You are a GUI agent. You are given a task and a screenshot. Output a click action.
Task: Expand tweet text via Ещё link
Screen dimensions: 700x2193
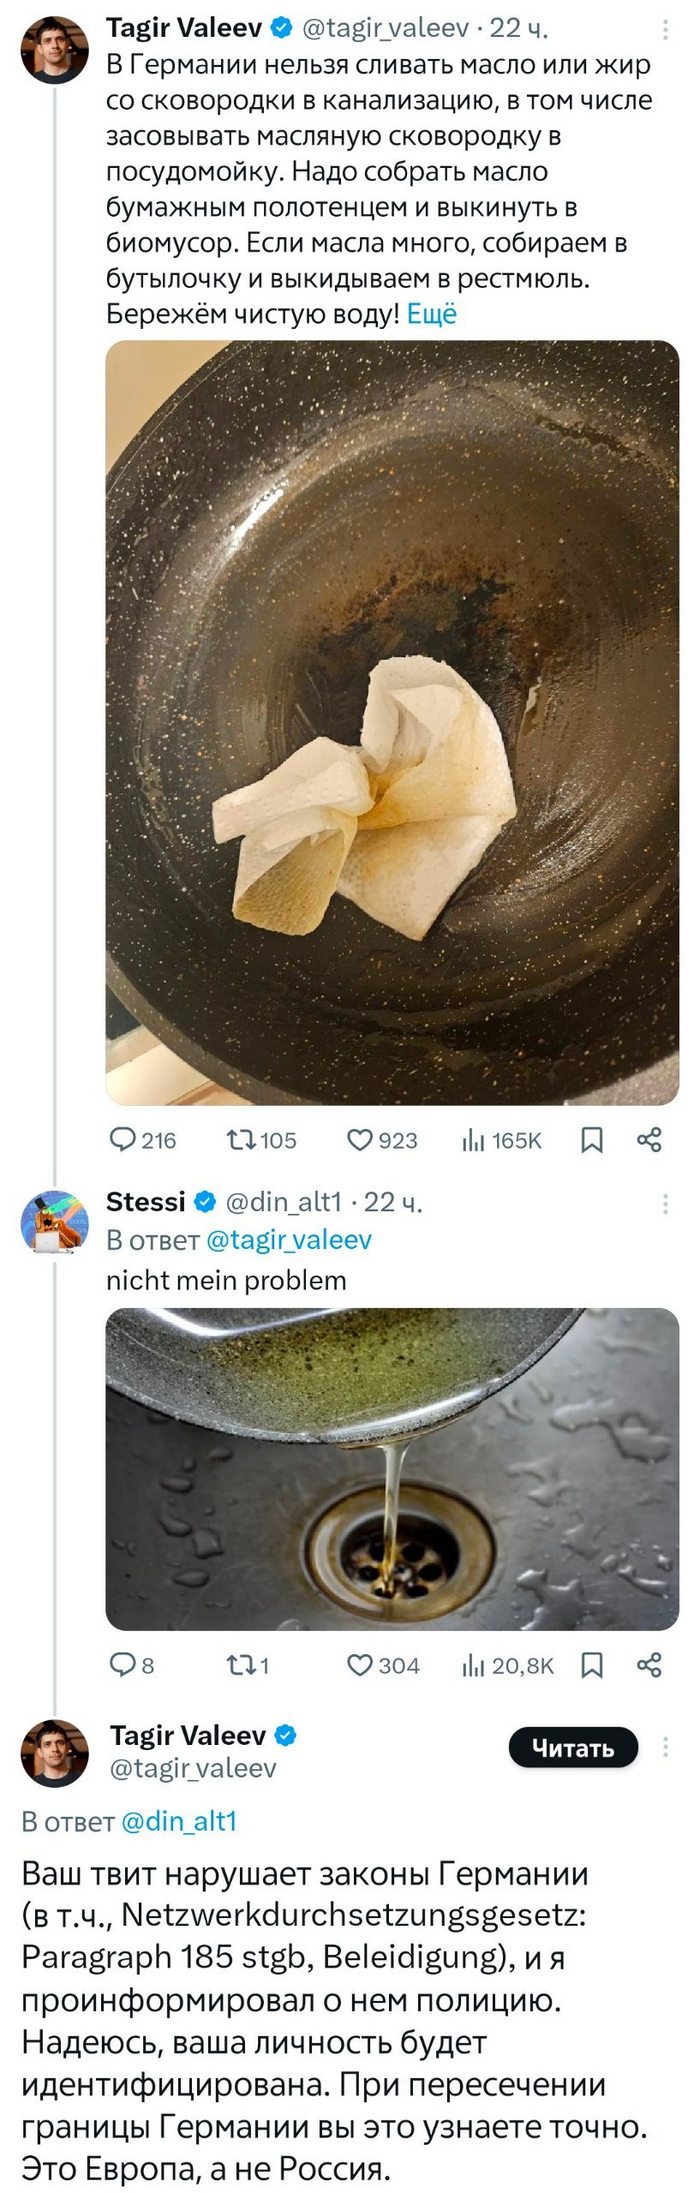[x=432, y=314]
